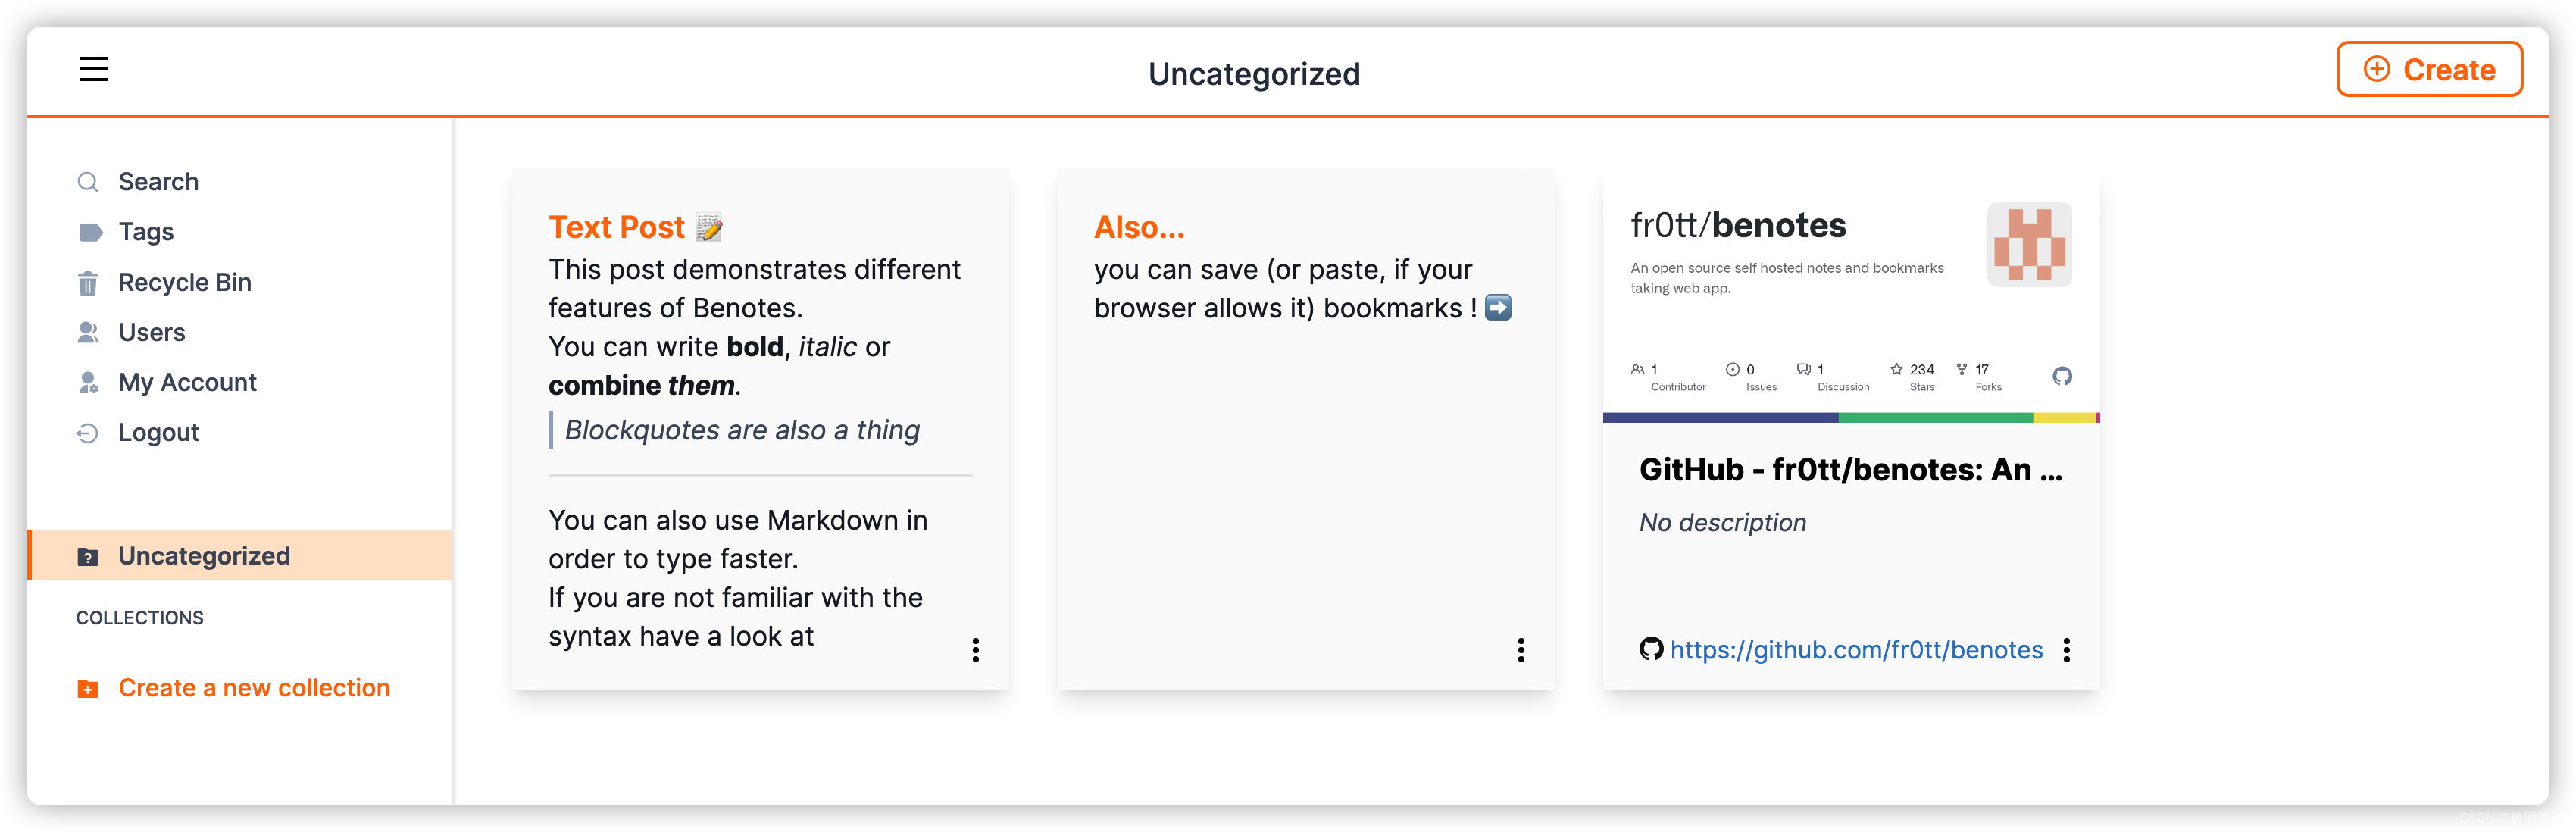Viewport: 2576px width, 832px height.
Task: Click Create a new collection link
Action: (255, 687)
